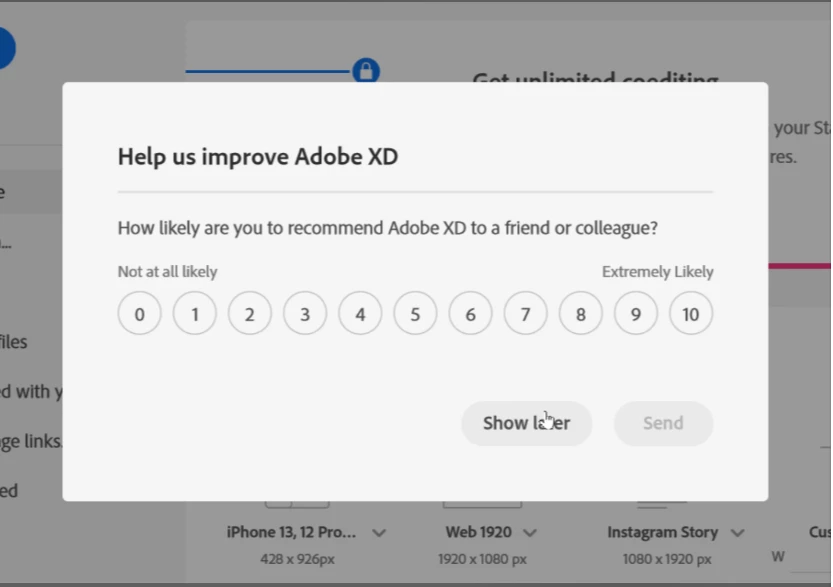
Task: Click the Help us improve Adobe XD heading
Action: [x=258, y=157]
